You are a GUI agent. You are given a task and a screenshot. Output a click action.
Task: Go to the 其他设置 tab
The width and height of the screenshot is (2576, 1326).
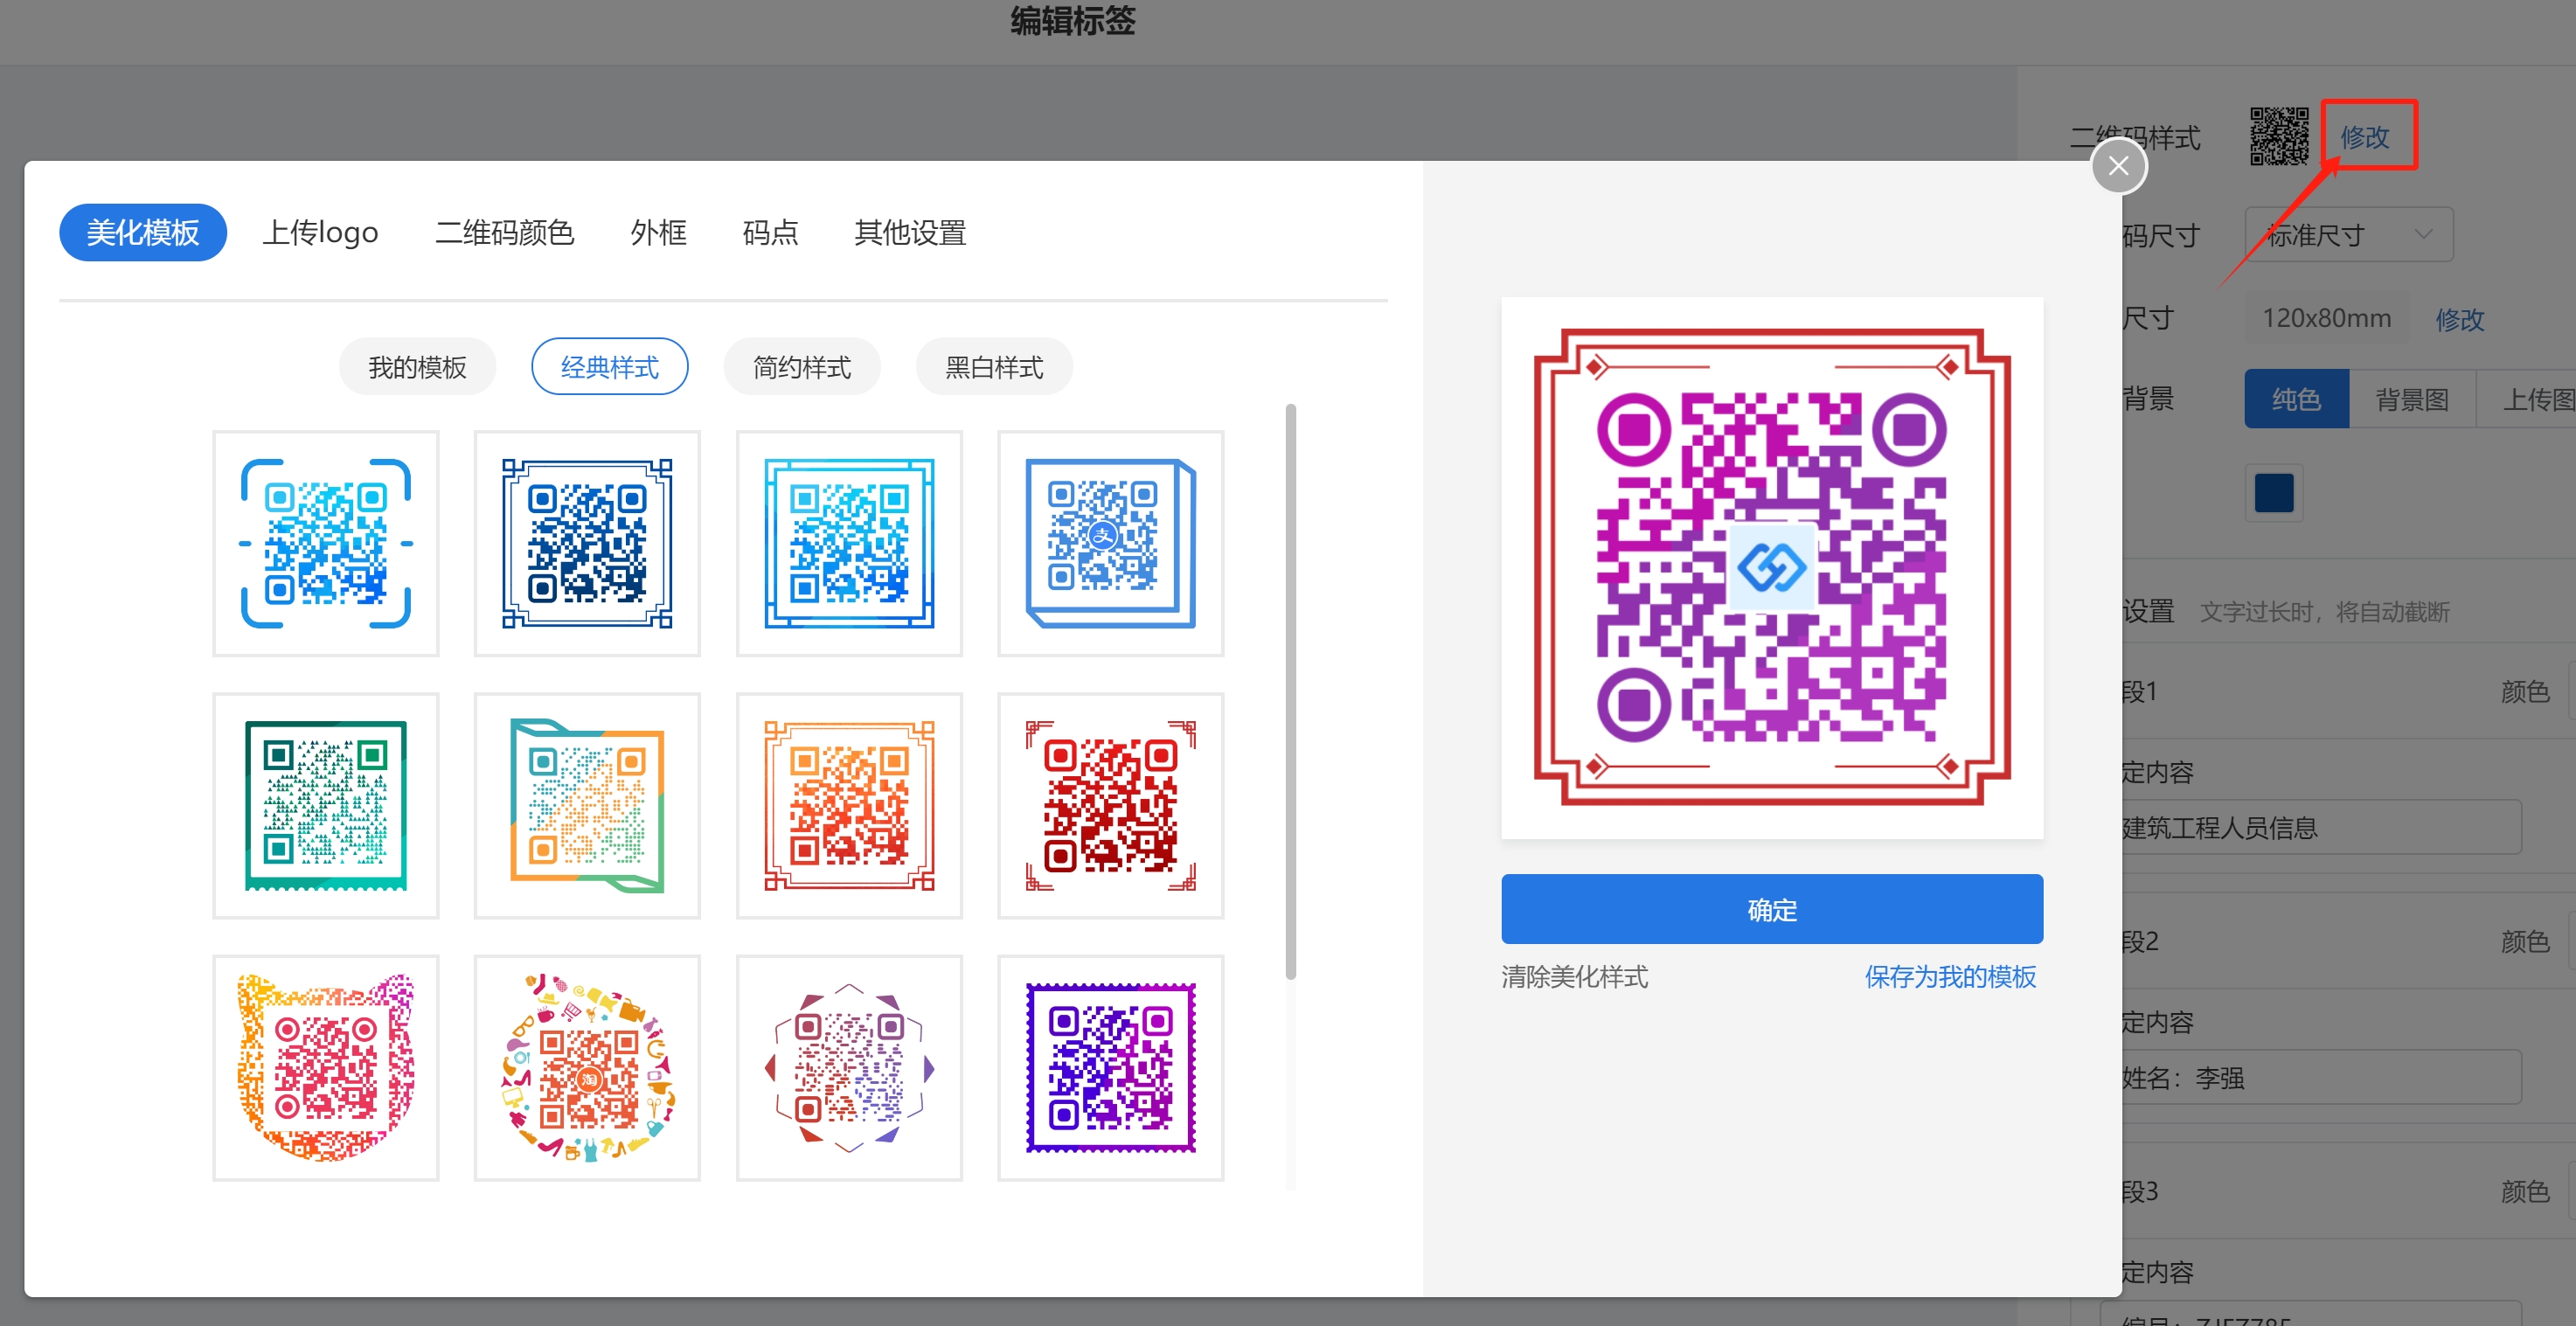click(910, 233)
